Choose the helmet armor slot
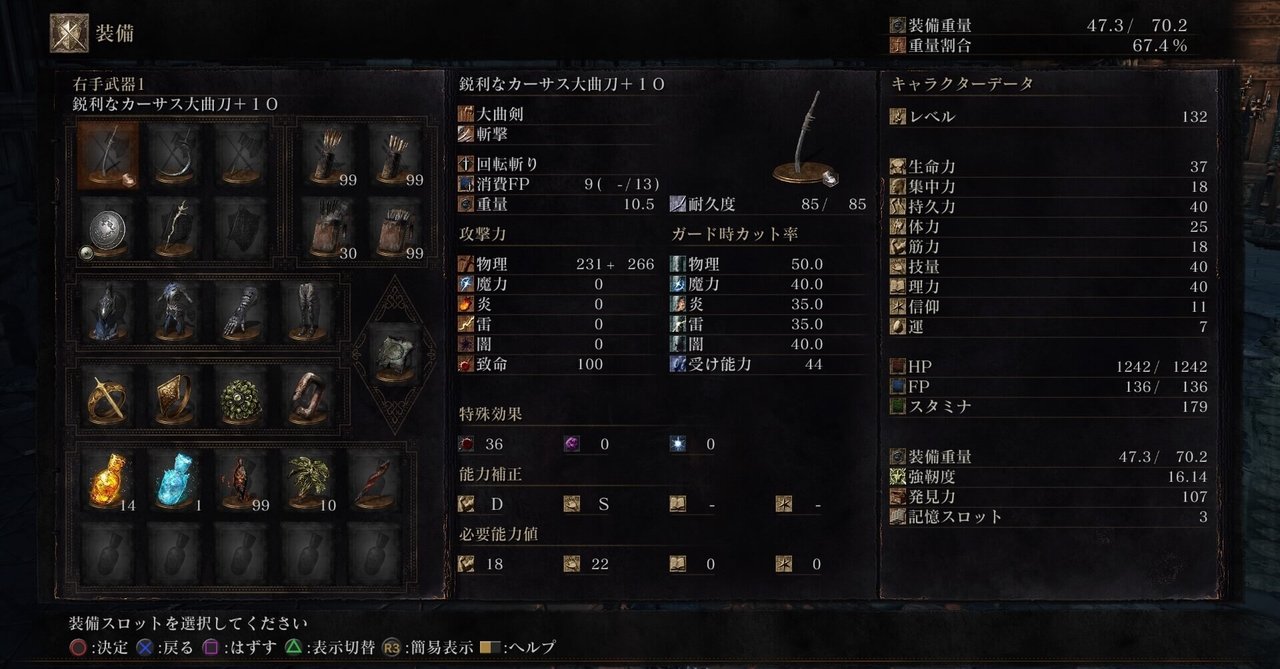 point(109,313)
